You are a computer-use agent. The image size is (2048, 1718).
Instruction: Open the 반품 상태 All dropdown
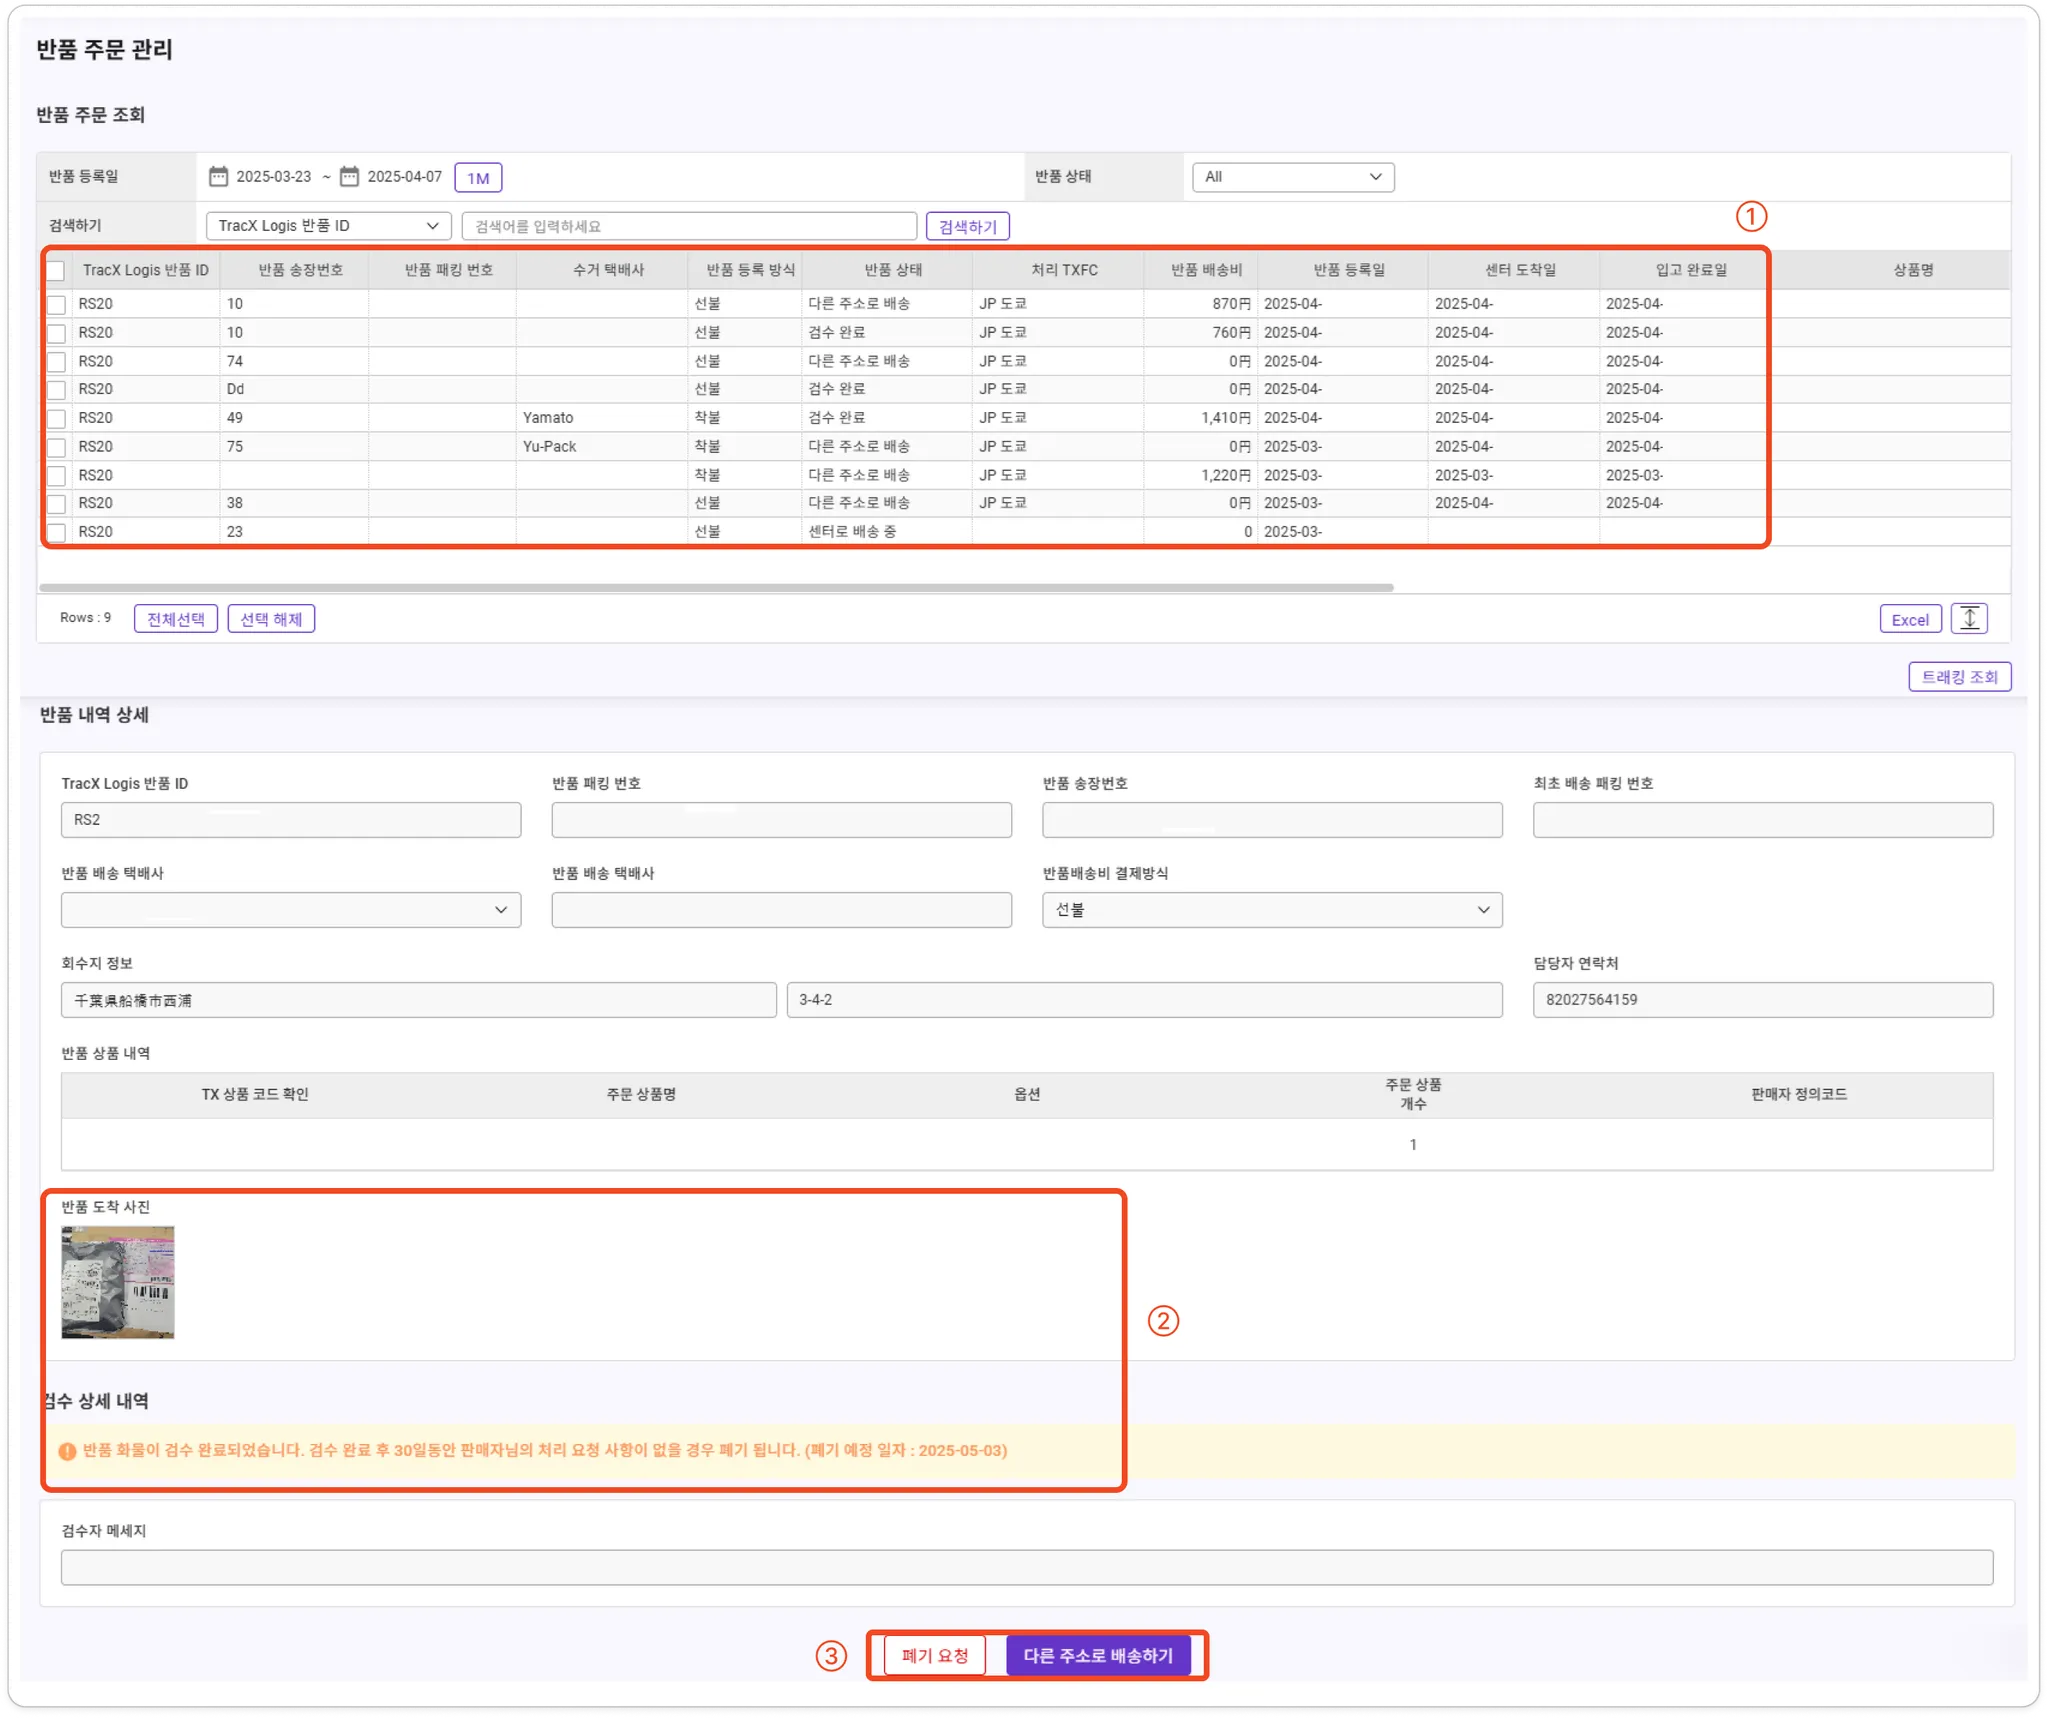coord(1292,177)
